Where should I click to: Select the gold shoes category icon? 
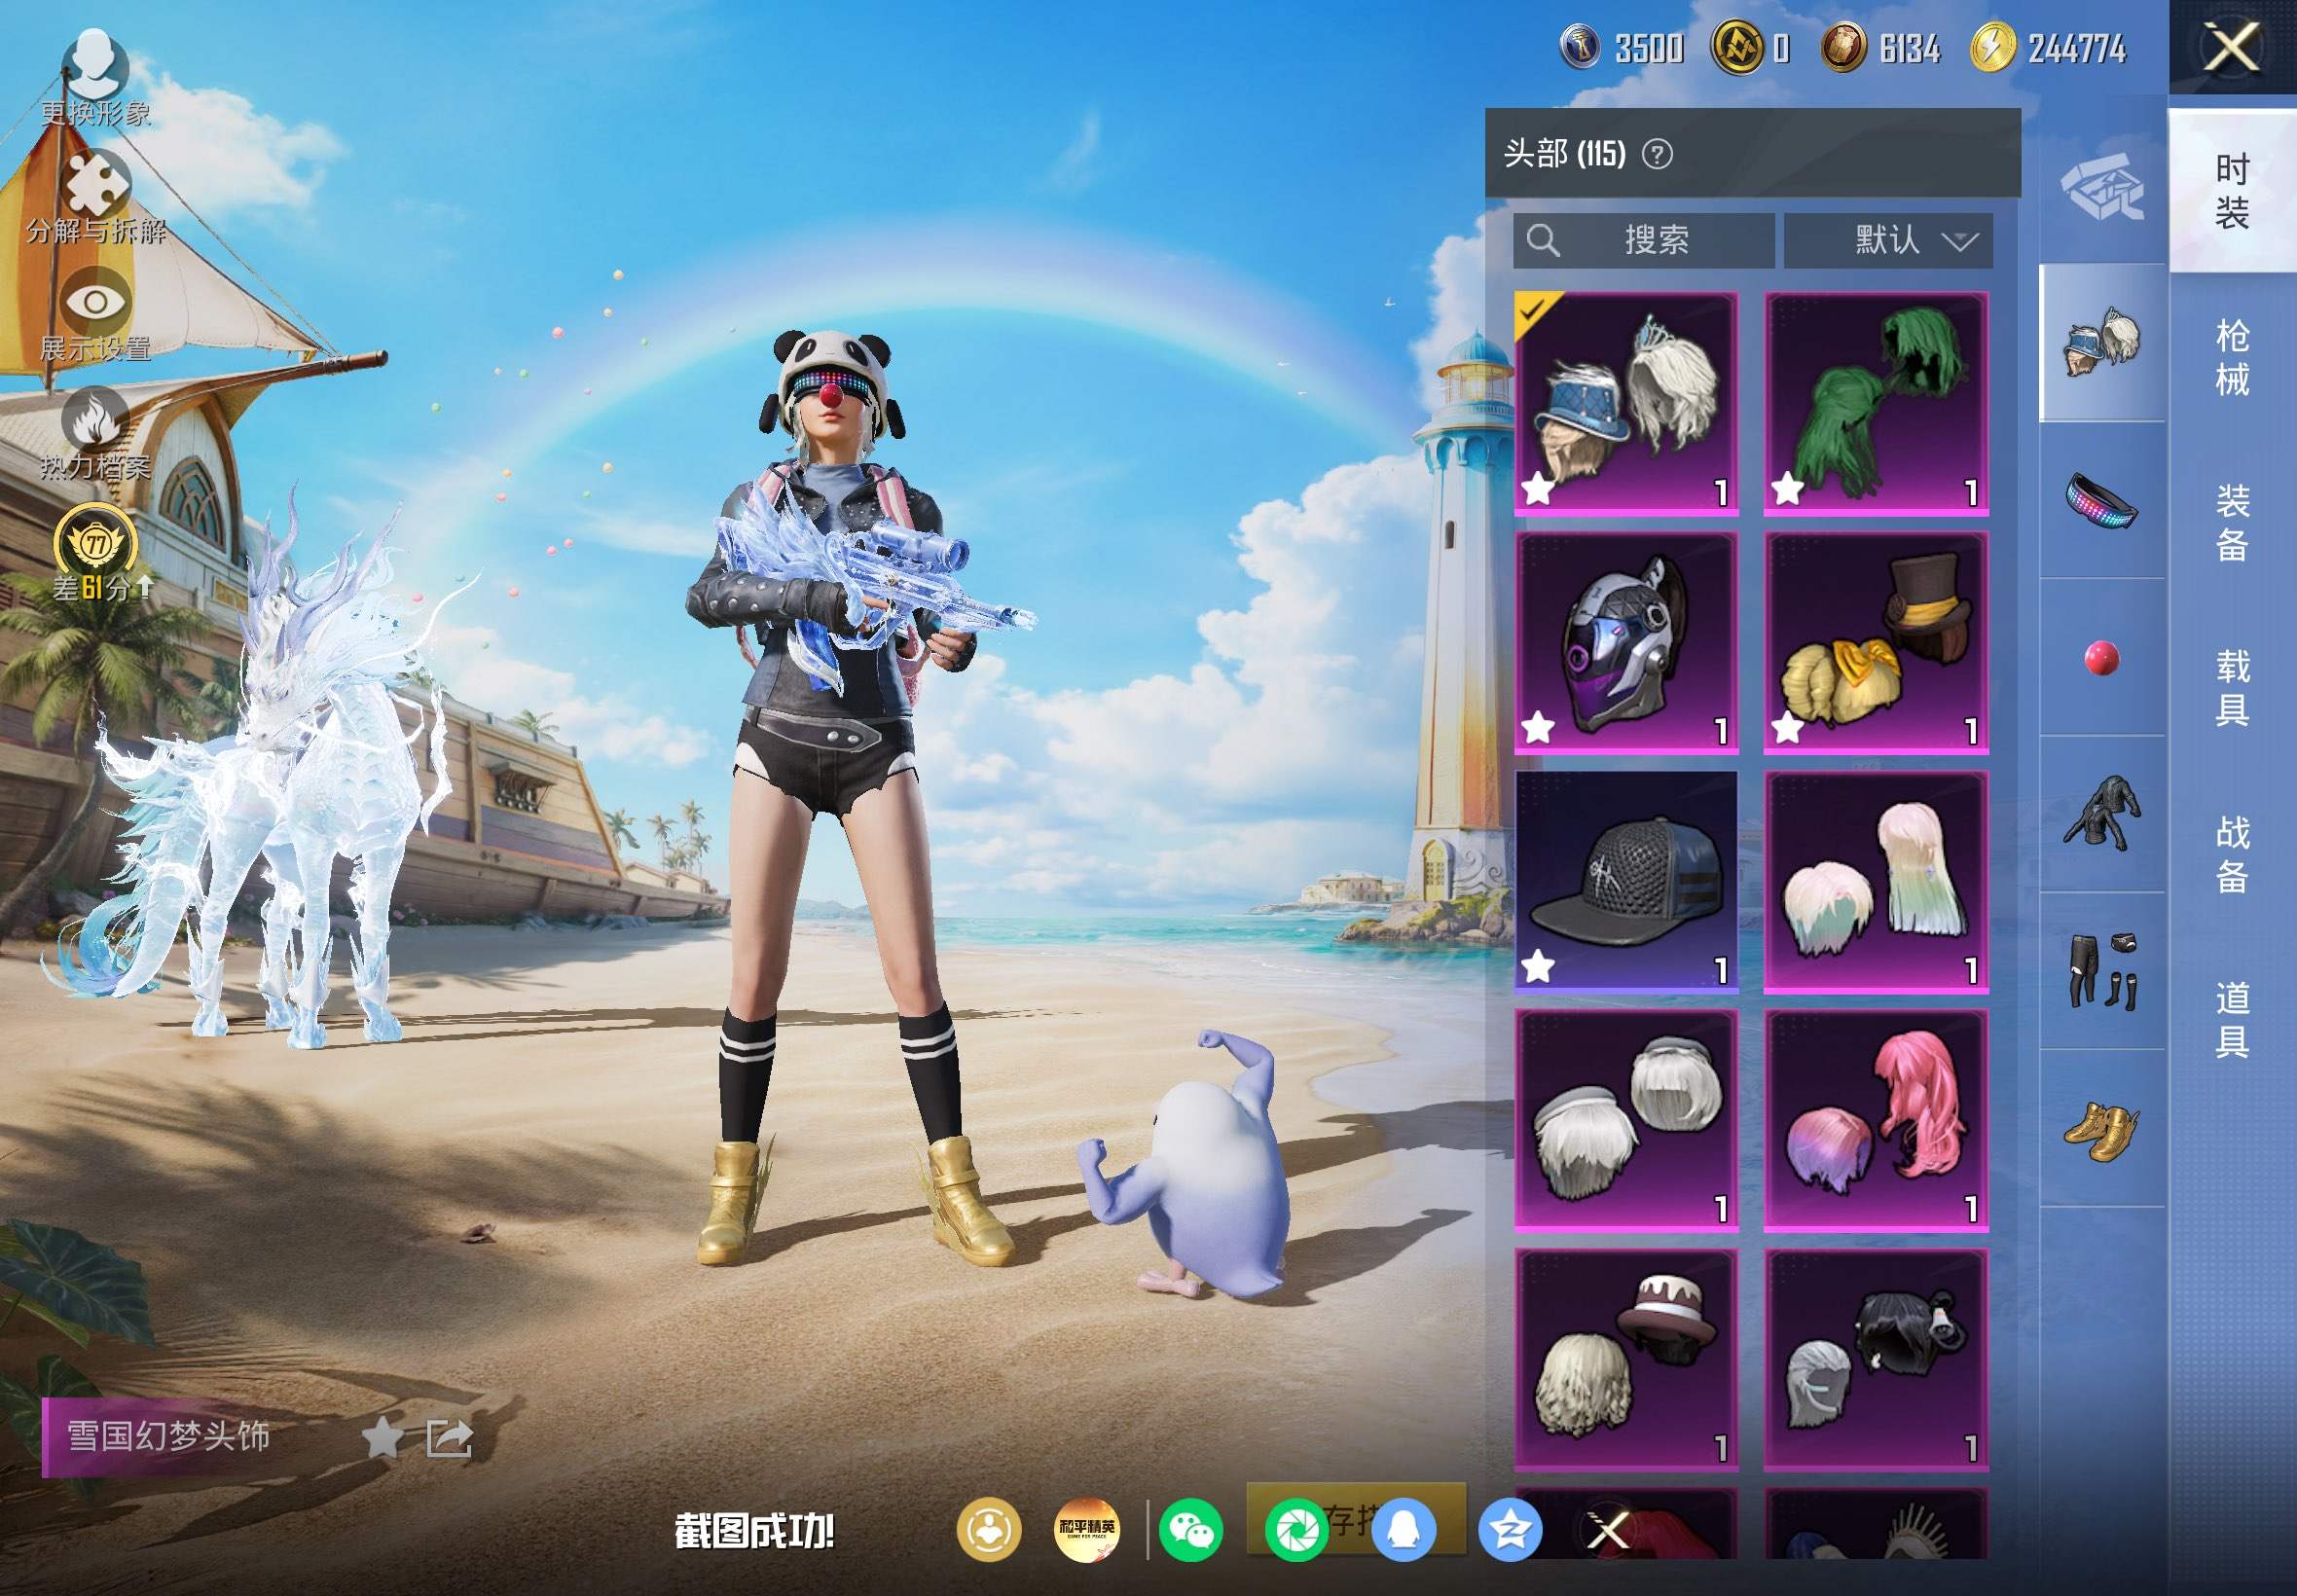click(x=2102, y=1130)
